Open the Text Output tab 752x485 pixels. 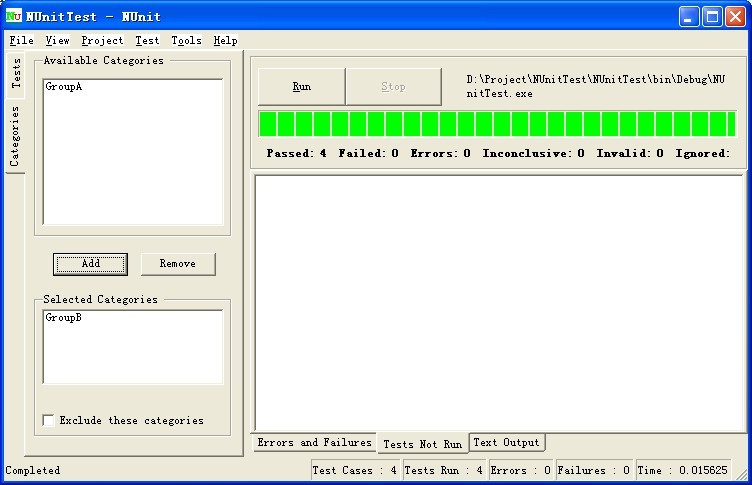[506, 442]
